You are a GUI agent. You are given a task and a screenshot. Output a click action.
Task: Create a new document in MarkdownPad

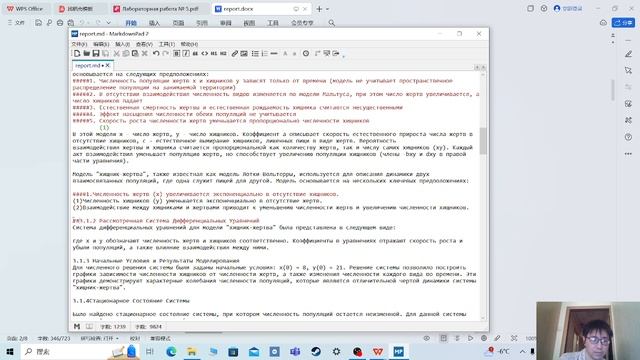[77, 53]
